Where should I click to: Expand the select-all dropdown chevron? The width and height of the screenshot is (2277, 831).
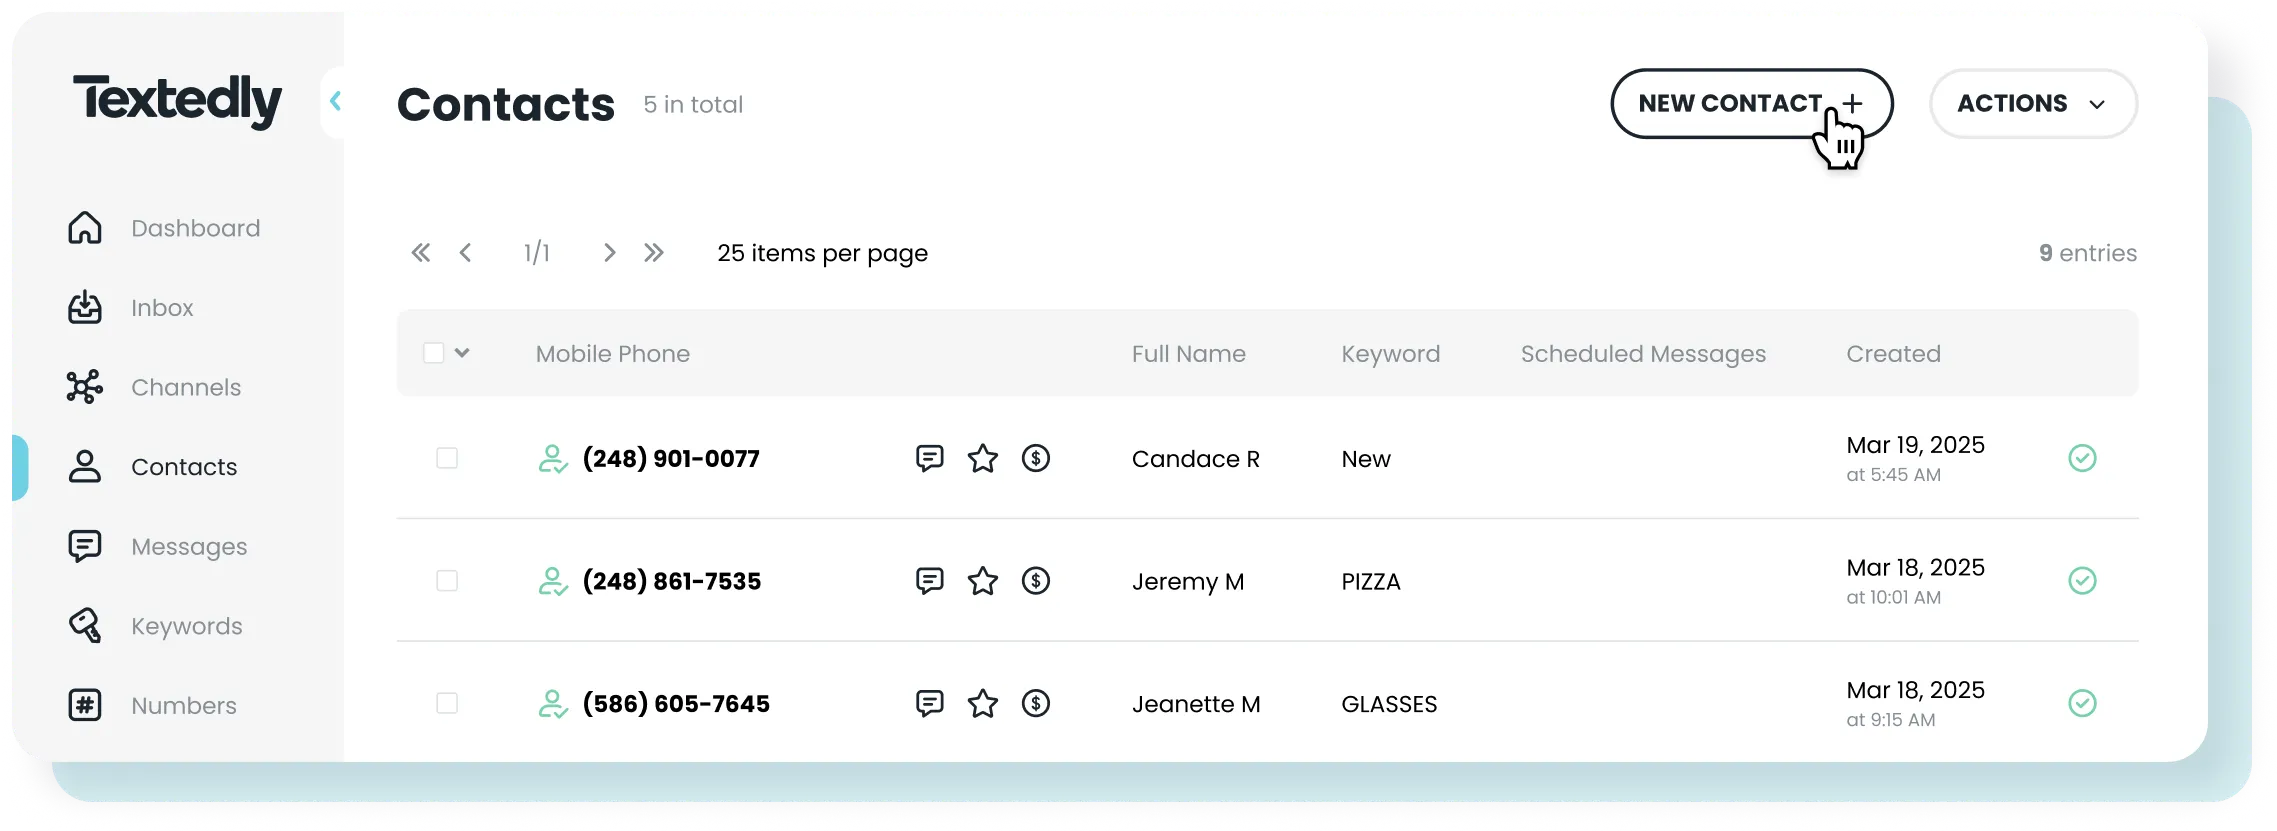click(462, 353)
